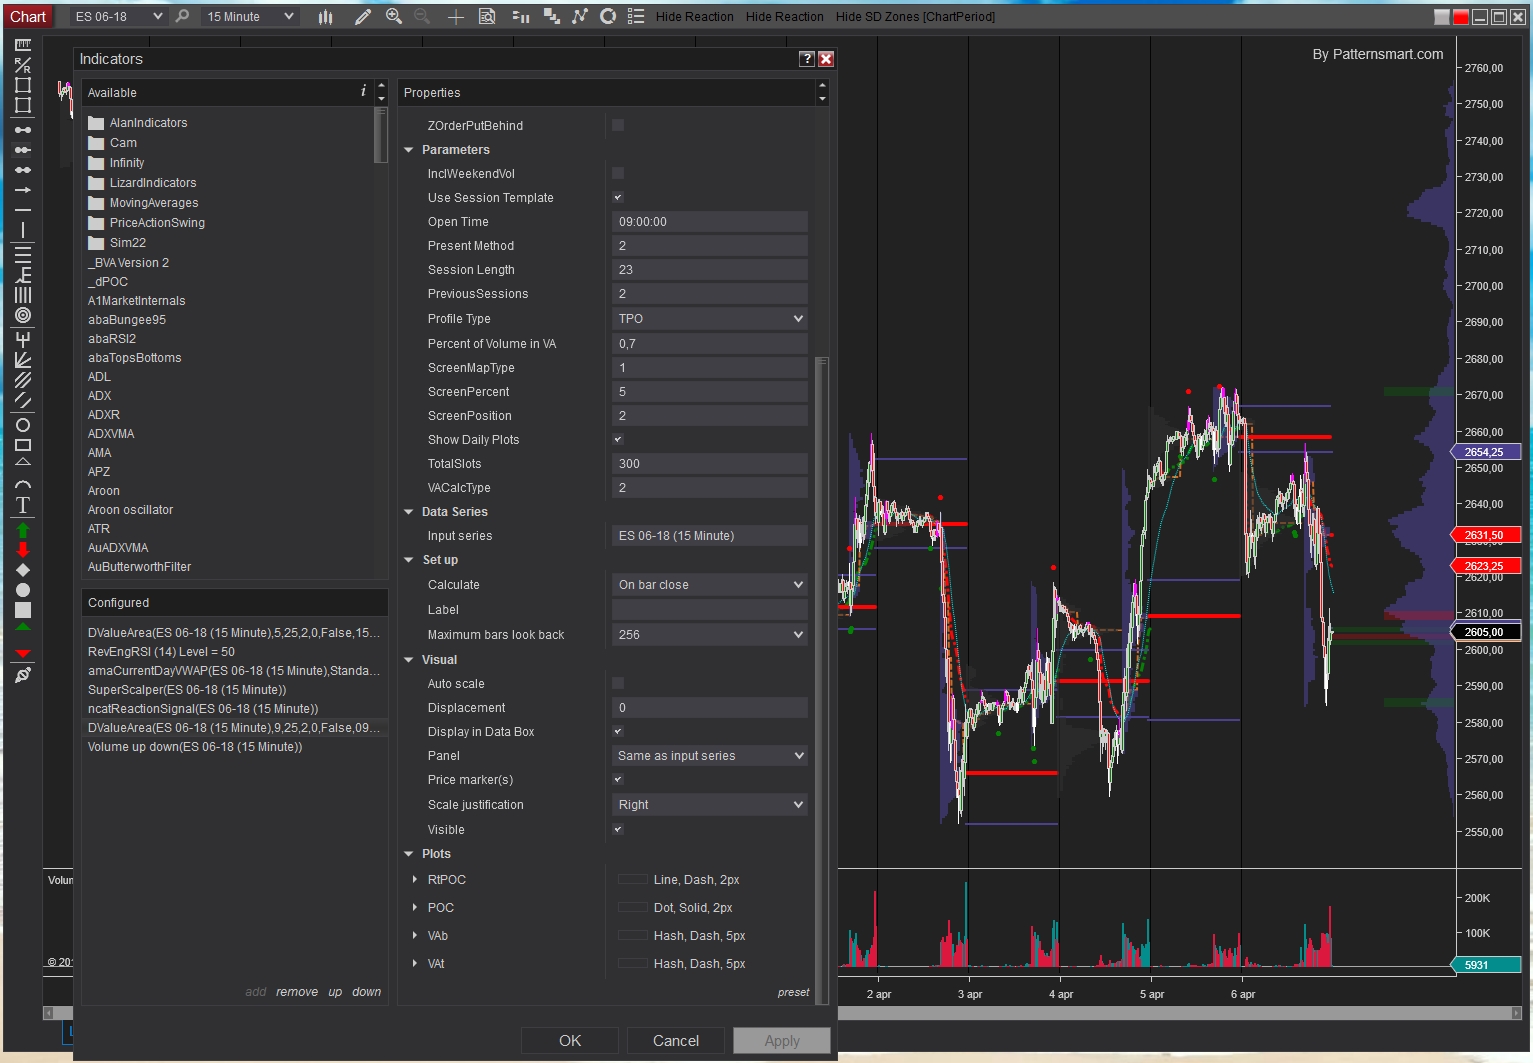Open the Panel dropdown
1533x1063 pixels.
(710, 756)
